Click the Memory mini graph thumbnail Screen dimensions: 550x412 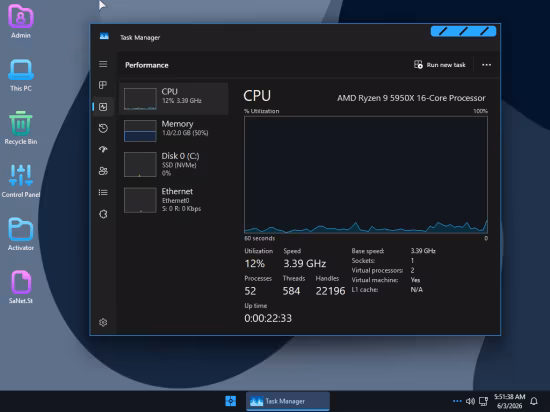tap(140, 131)
